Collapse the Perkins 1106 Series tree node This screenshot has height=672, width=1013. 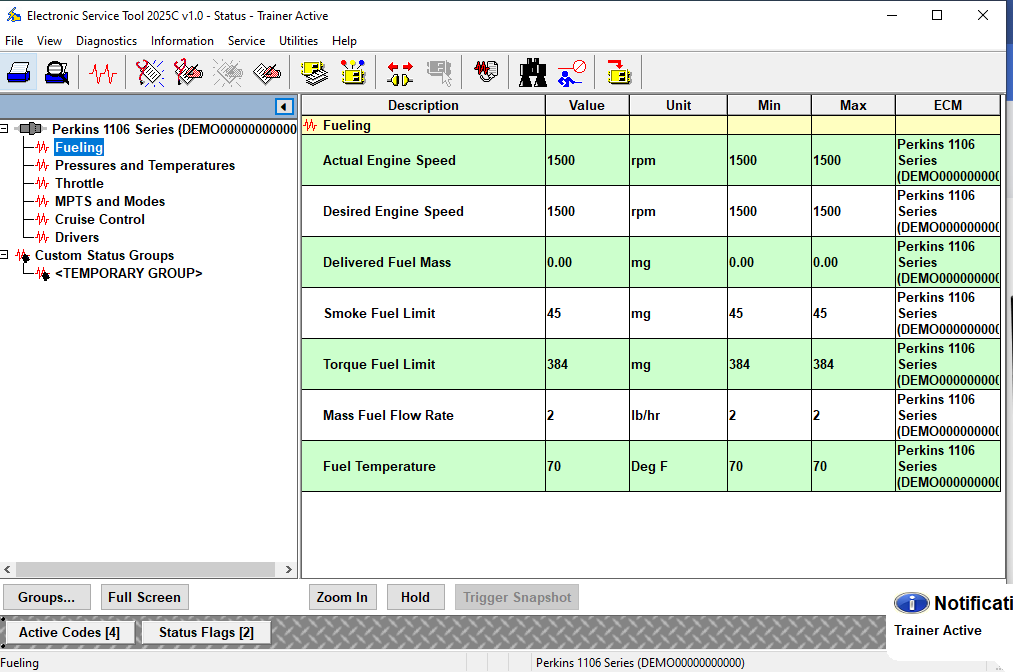pos(6,129)
